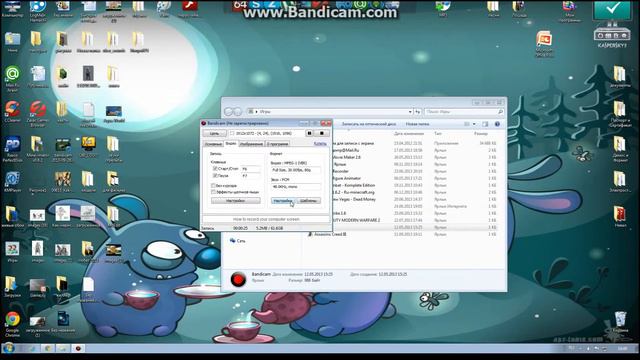Switch to the Основные tab in Bandicam
This screenshot has width=640, height=360.
point(213,144)
